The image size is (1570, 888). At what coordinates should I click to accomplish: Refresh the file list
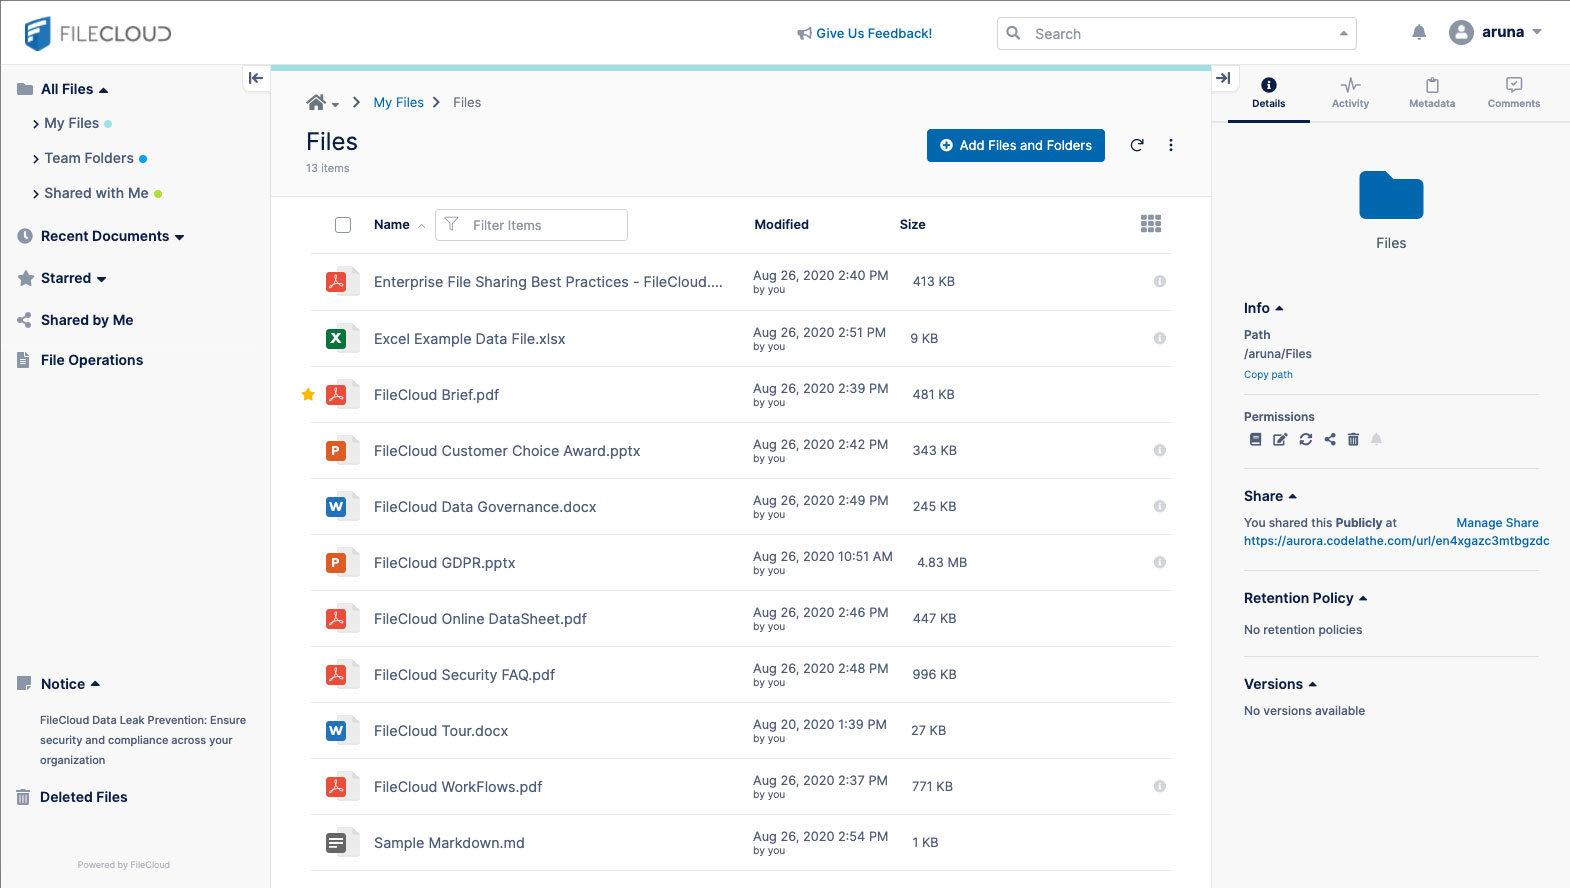1137,145
